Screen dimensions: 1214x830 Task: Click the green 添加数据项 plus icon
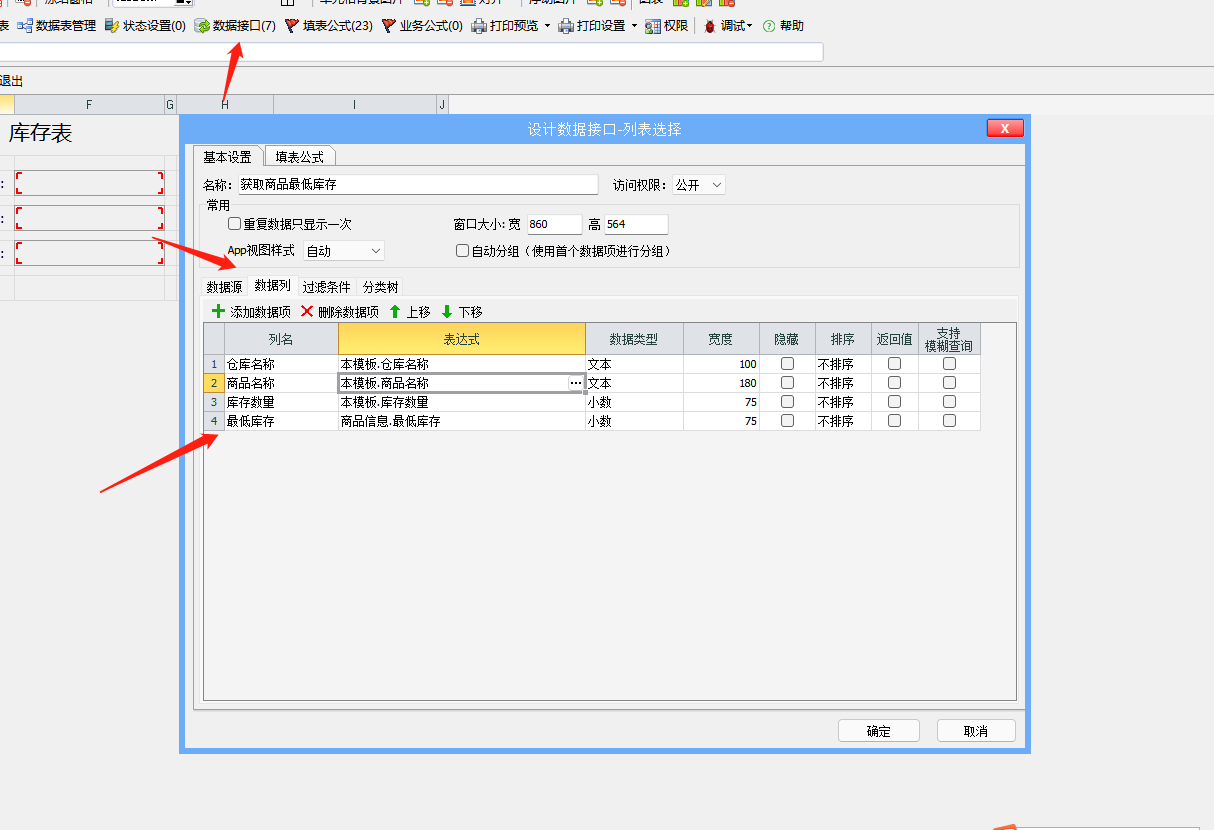pyautogui.click(x=218, y=311)
